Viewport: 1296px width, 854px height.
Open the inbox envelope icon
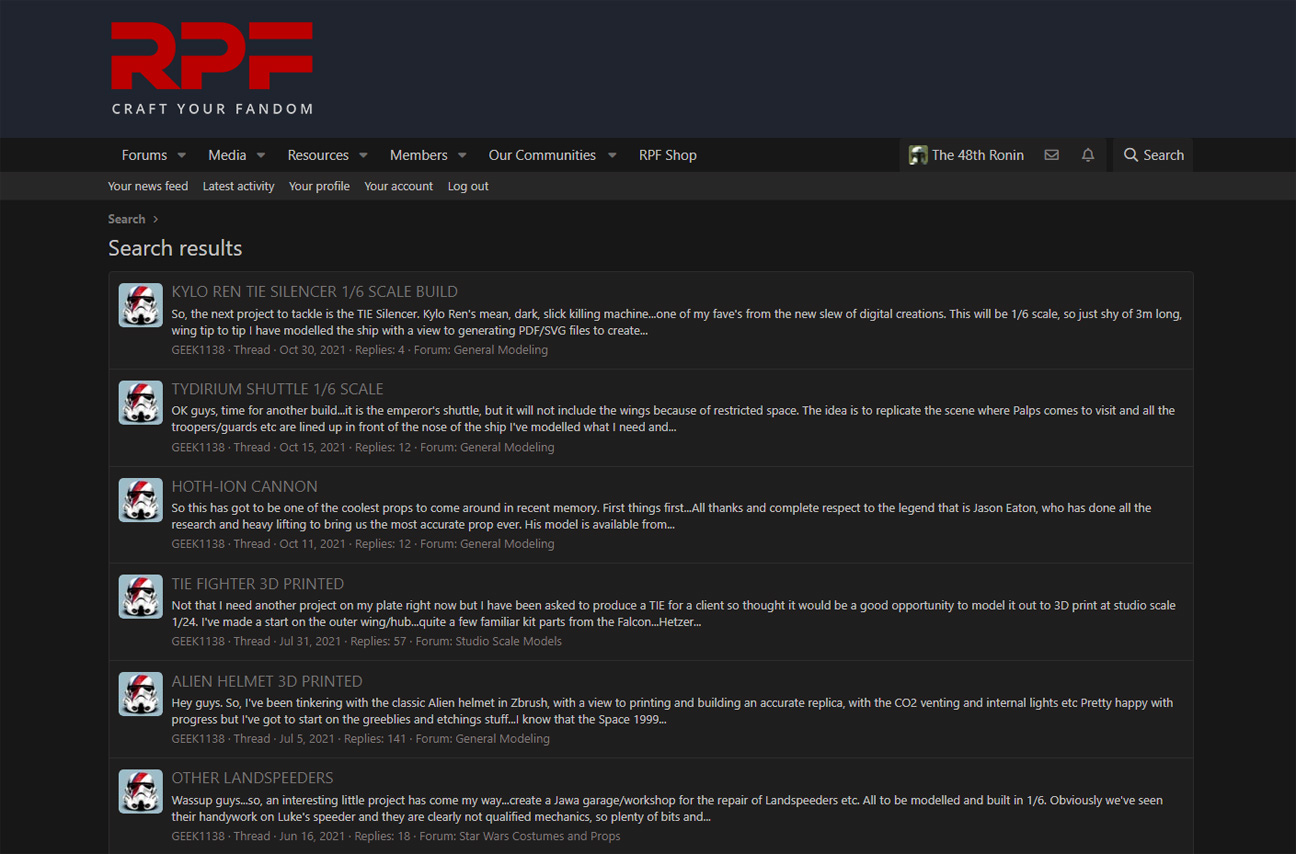tap(1051, 155)
